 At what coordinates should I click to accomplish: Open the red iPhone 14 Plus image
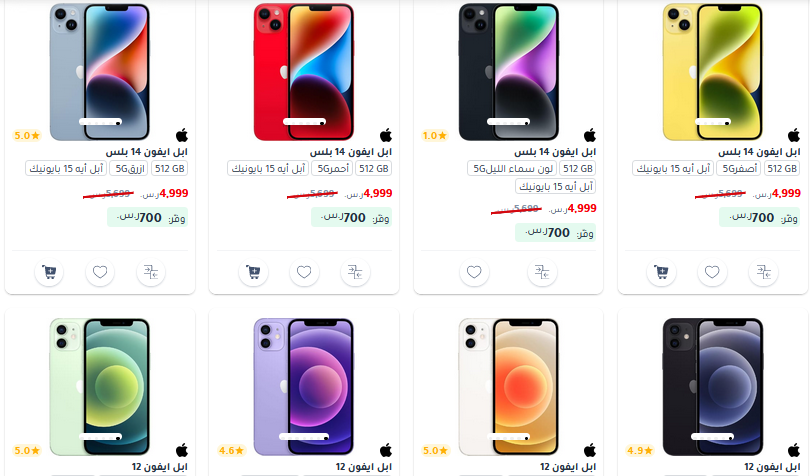[x=304, y=71]
